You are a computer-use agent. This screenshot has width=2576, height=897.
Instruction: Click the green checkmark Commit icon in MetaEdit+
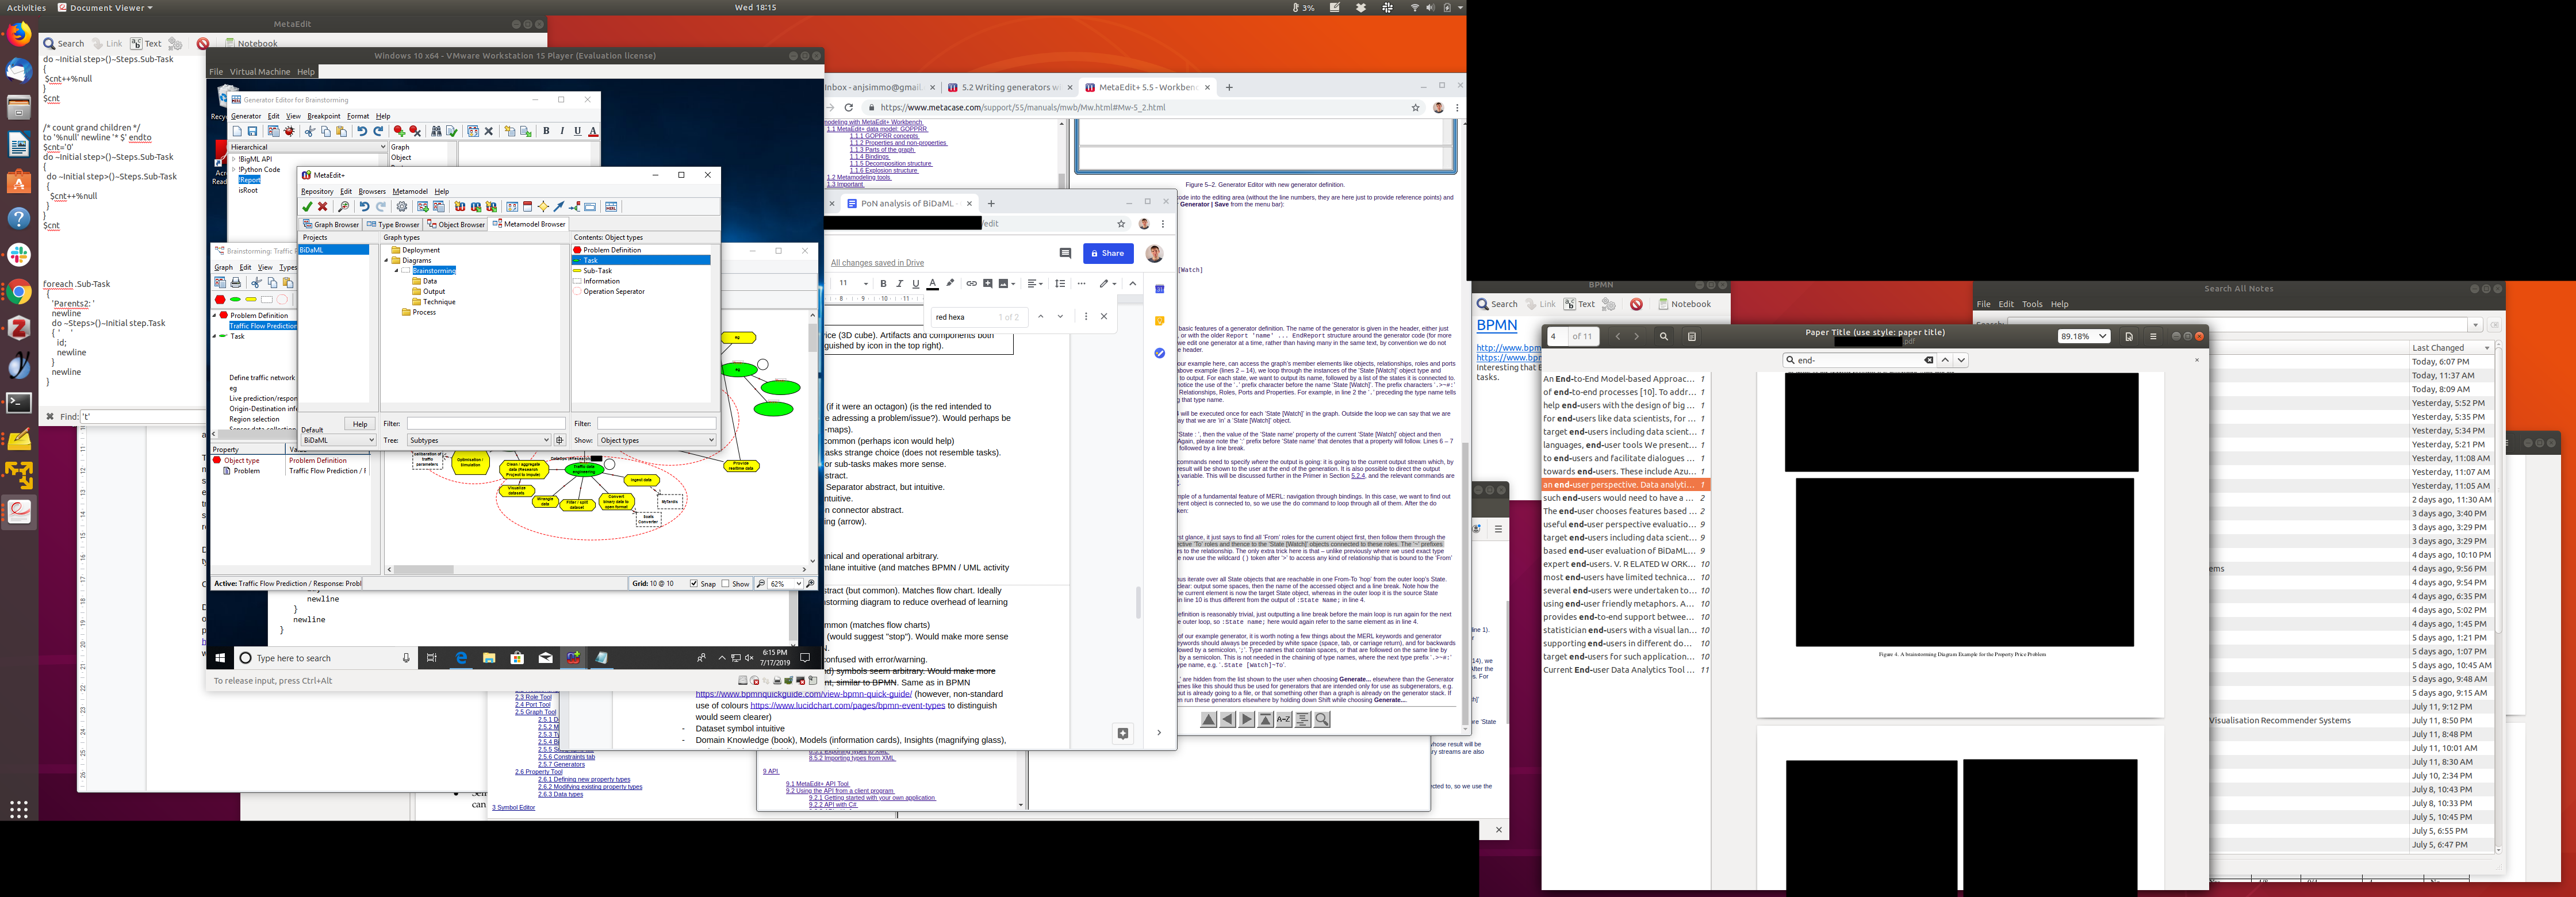(x=308, y=207)
